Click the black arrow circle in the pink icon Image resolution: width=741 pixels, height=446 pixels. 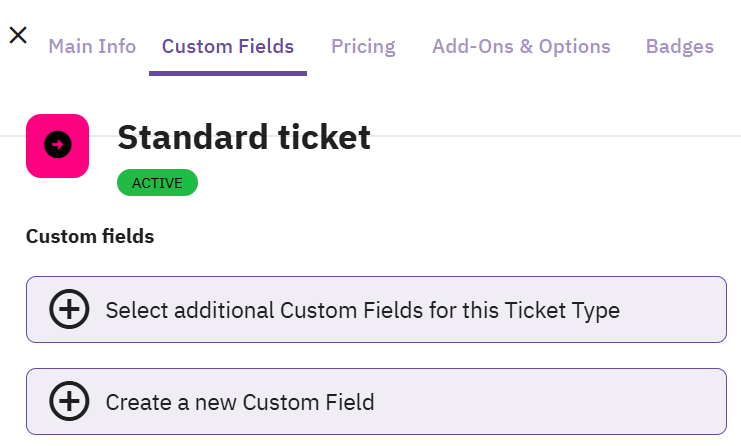(57, 146)
